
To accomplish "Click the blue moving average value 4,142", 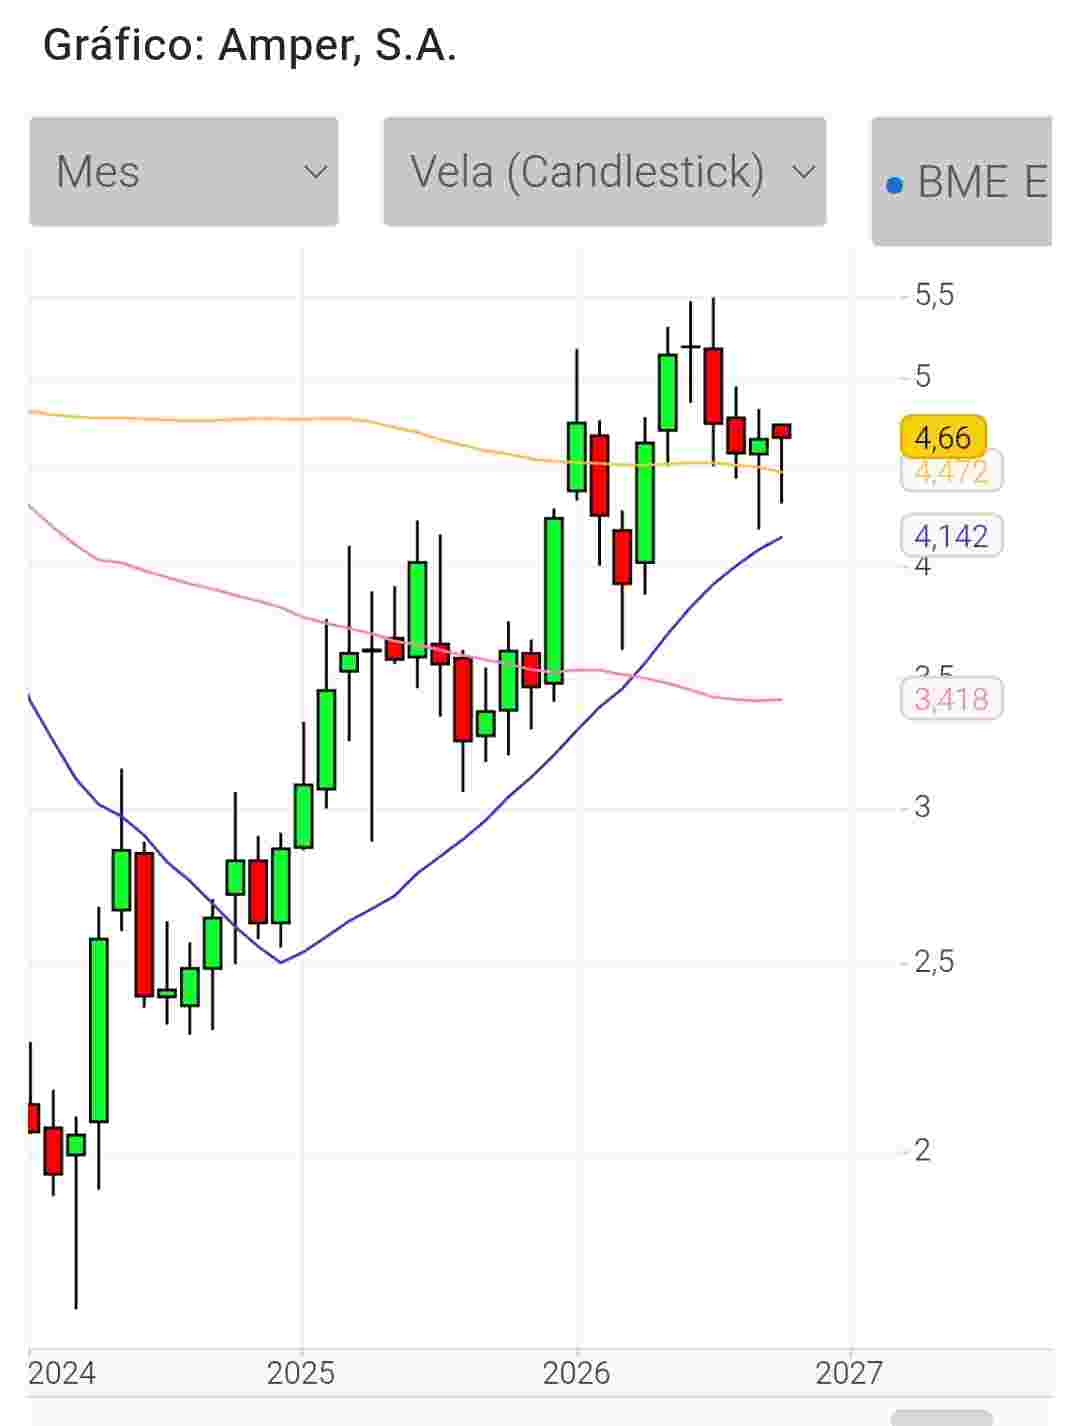I will pyautogui.click(x=952, y=536).
